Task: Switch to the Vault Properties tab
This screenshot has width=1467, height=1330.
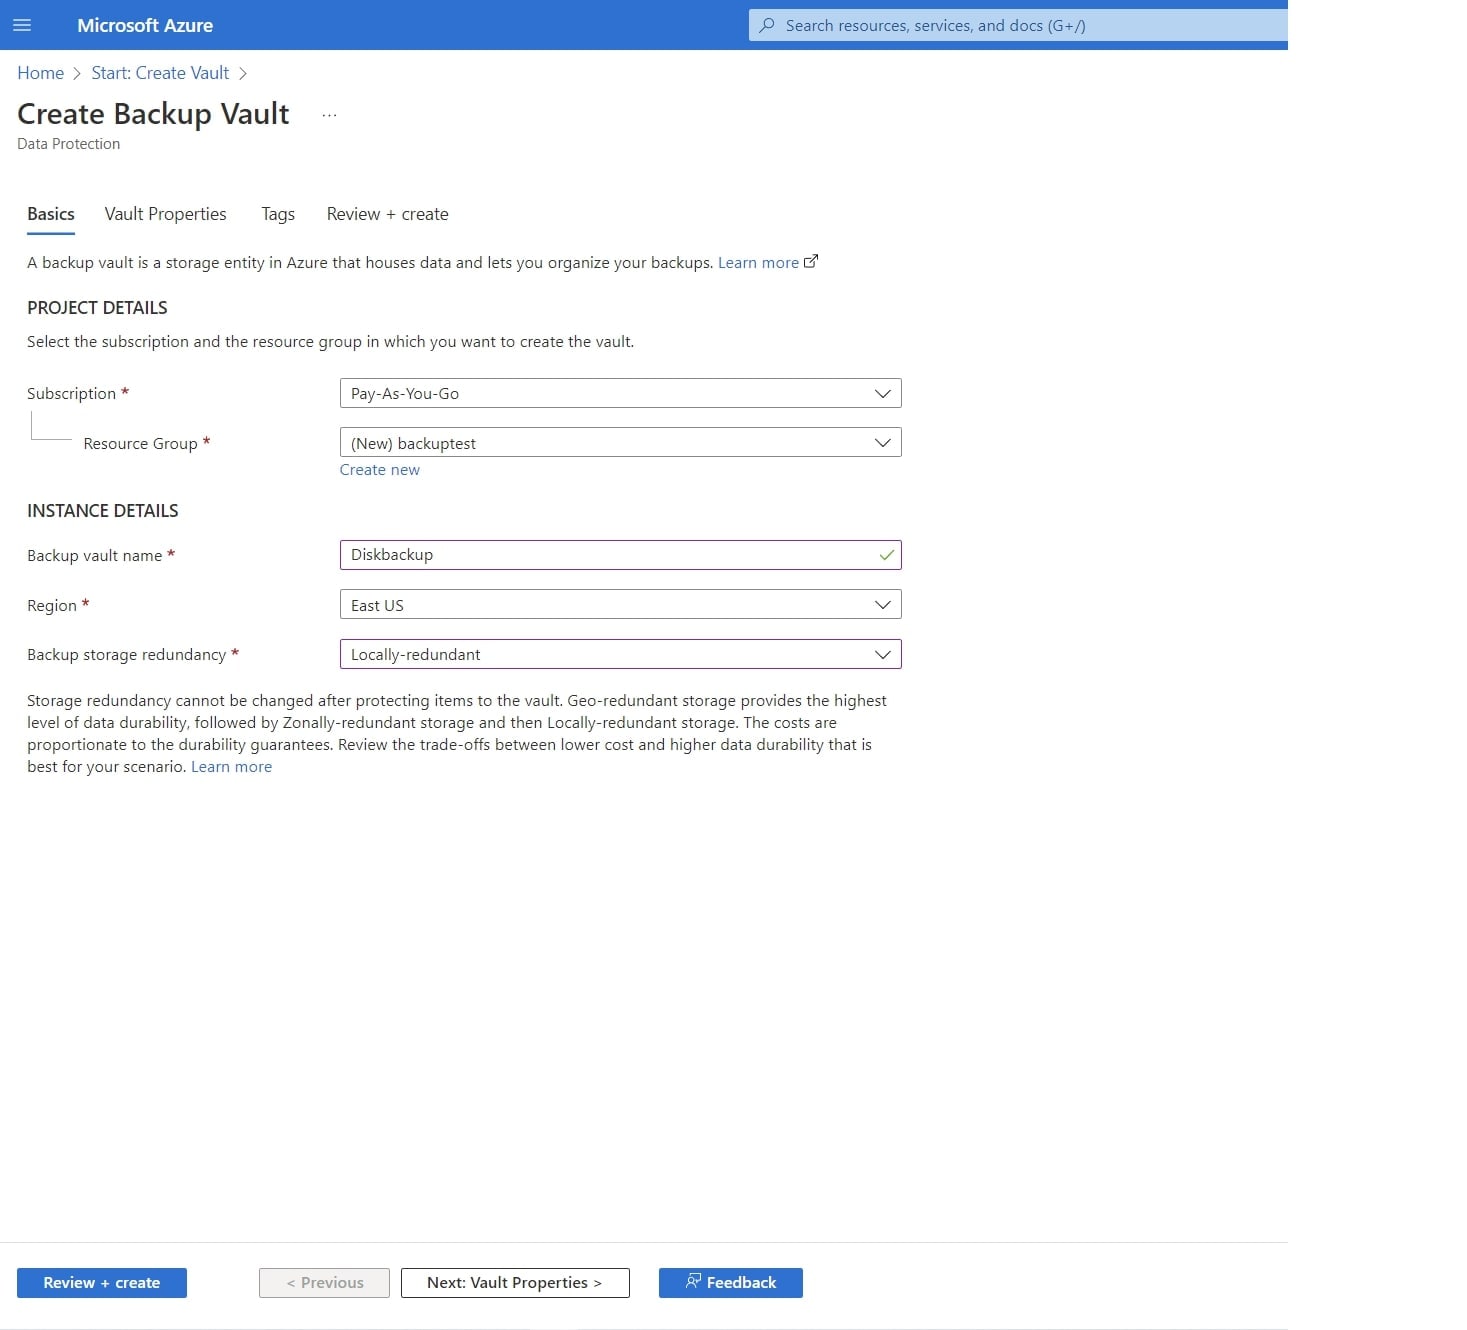Action: [x=165, y=214]
